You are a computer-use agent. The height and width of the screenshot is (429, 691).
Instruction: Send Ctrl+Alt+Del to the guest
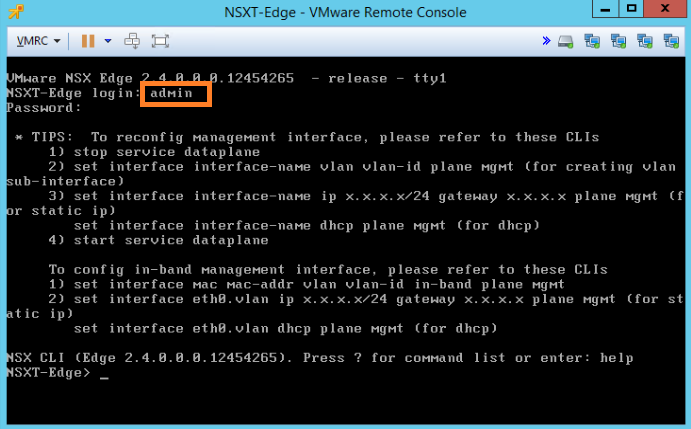(x=132, y=42)
